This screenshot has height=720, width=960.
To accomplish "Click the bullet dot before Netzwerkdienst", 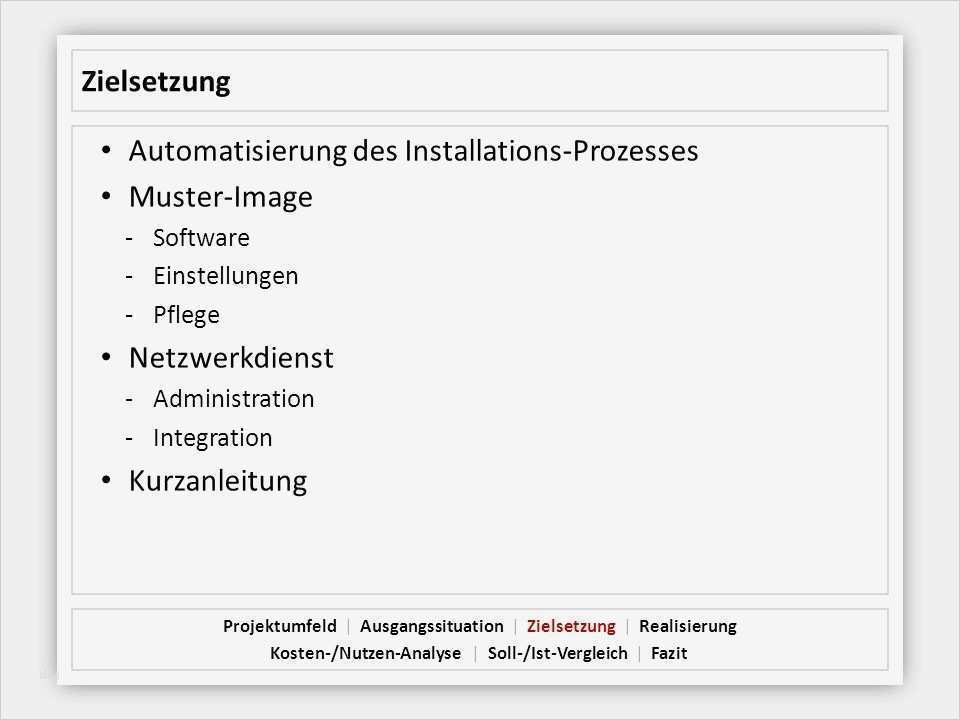I will (108, 358).
